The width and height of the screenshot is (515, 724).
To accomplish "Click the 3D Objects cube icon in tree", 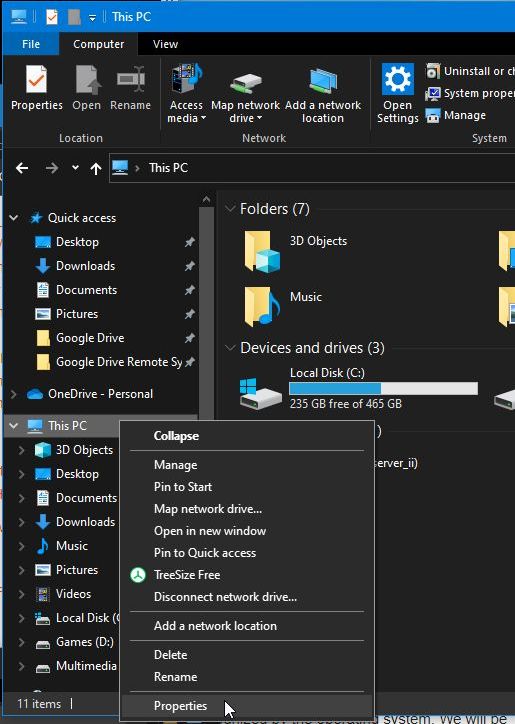I will click(x=43, y=450).
